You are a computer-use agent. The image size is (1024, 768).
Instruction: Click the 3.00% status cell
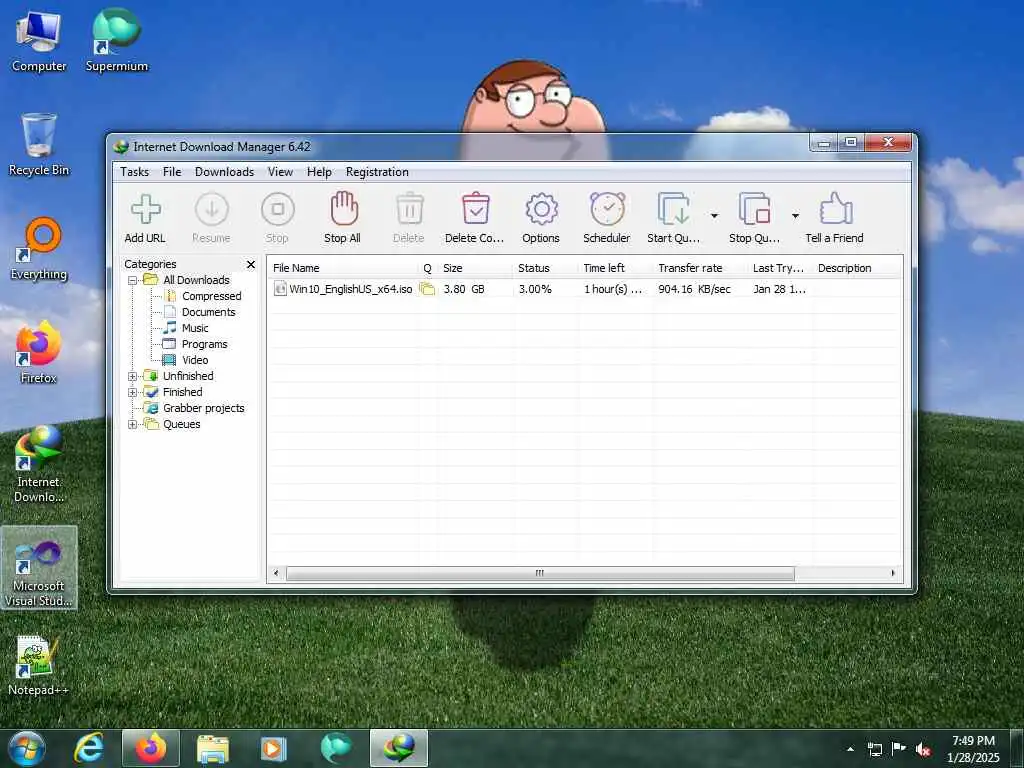pyautogui.click(x=535, y=289)
